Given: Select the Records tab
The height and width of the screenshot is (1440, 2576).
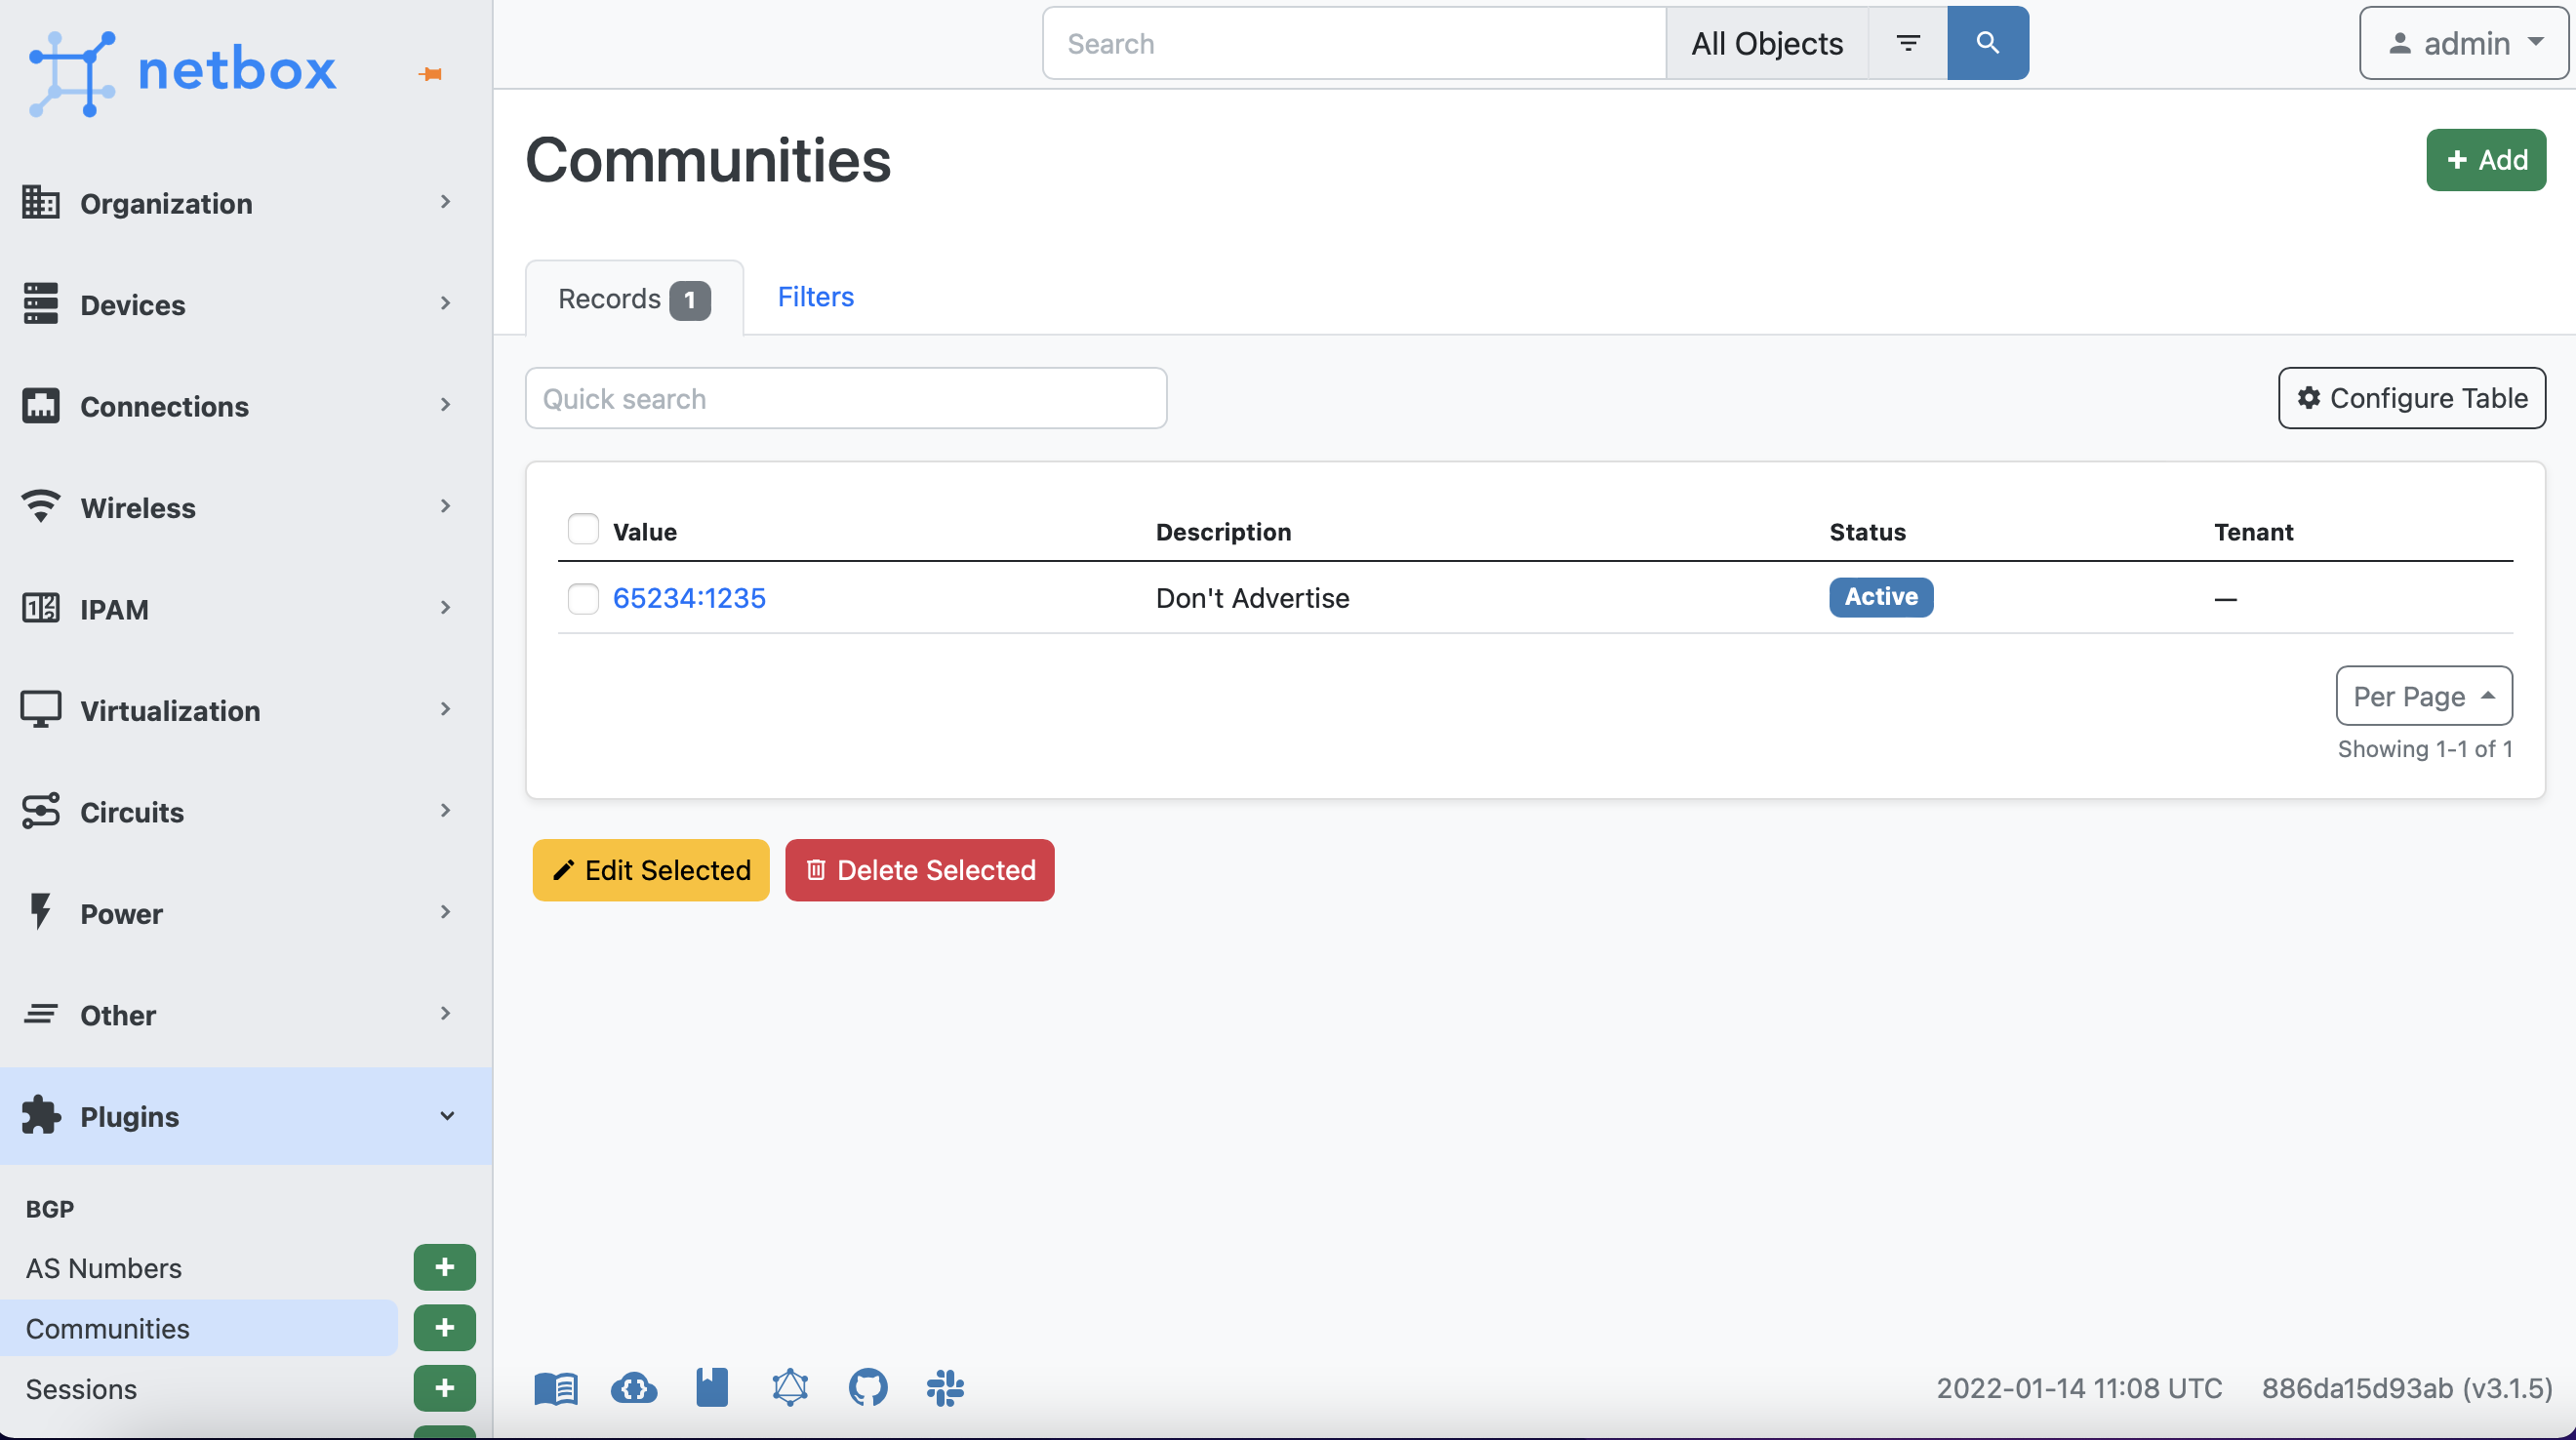Looking at the screenshot, I should point(633,299).
